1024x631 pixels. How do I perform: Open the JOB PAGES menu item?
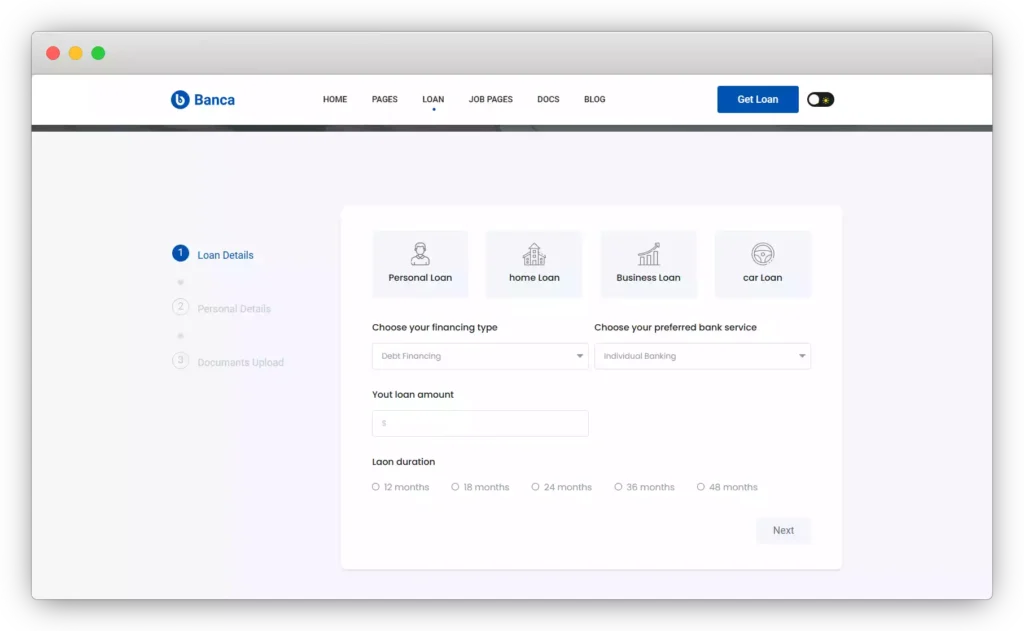490,99
